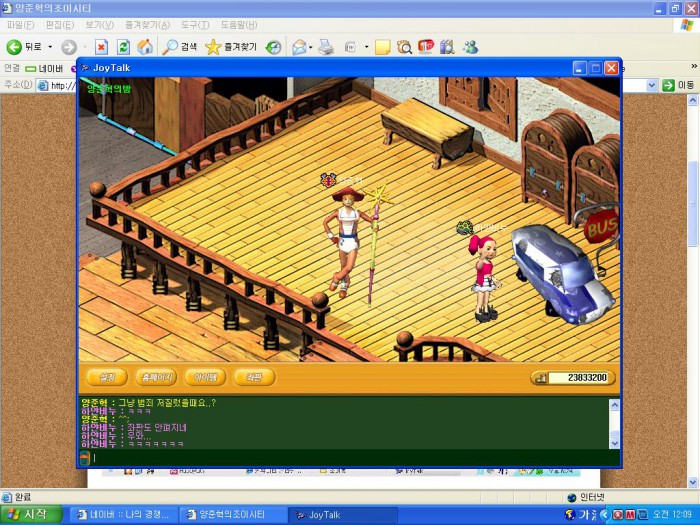Click the Search magnifier toolbar icon

point(171,47)
